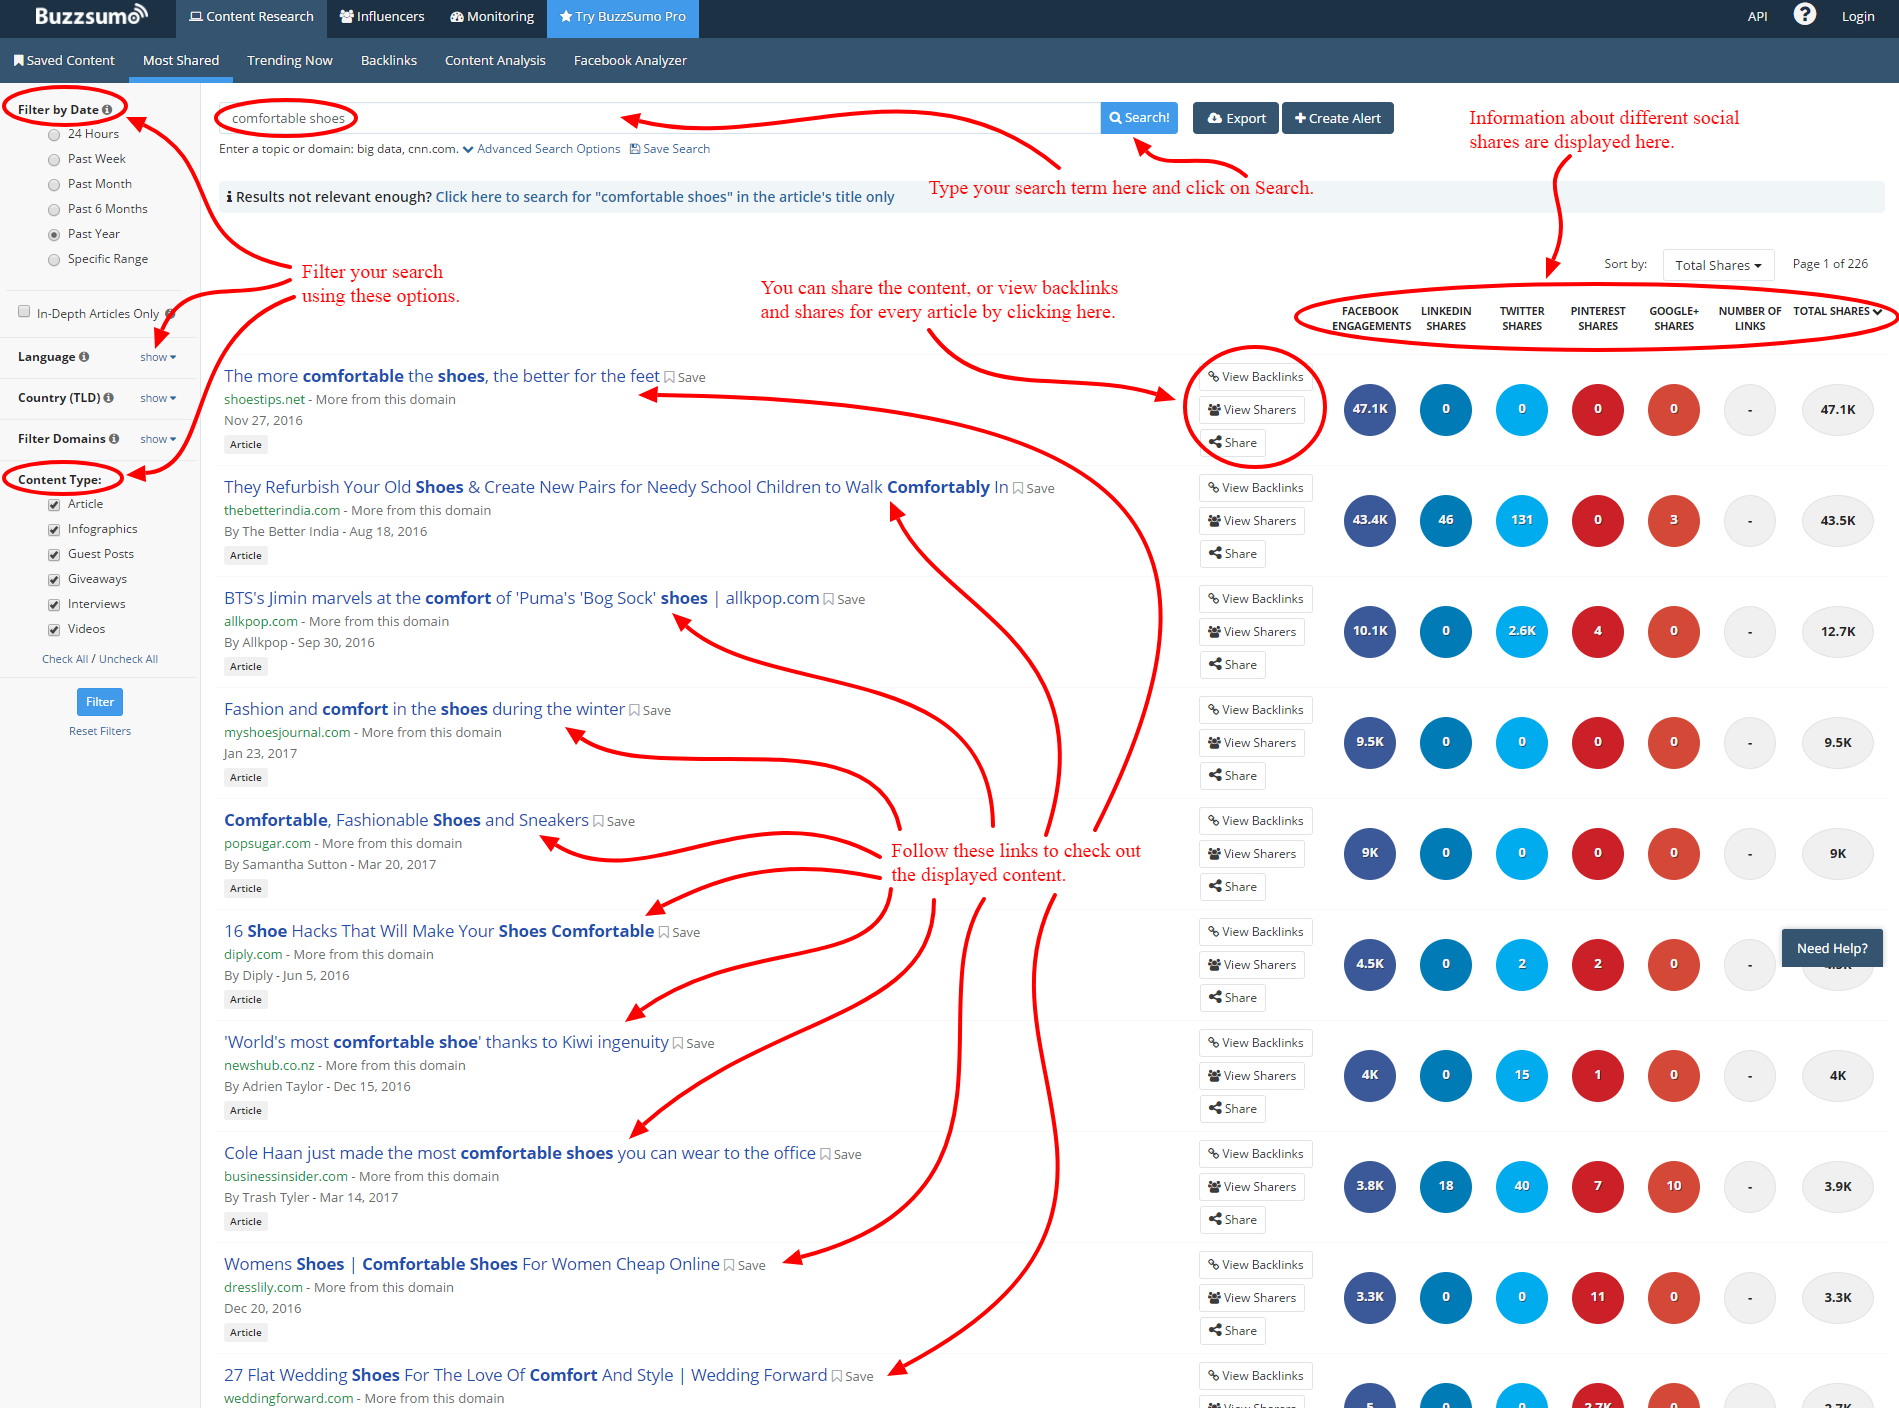This screenshot has height=1408, width=1899.
Task: Open the Facebook Analyzer section
Action: point(630,60)
